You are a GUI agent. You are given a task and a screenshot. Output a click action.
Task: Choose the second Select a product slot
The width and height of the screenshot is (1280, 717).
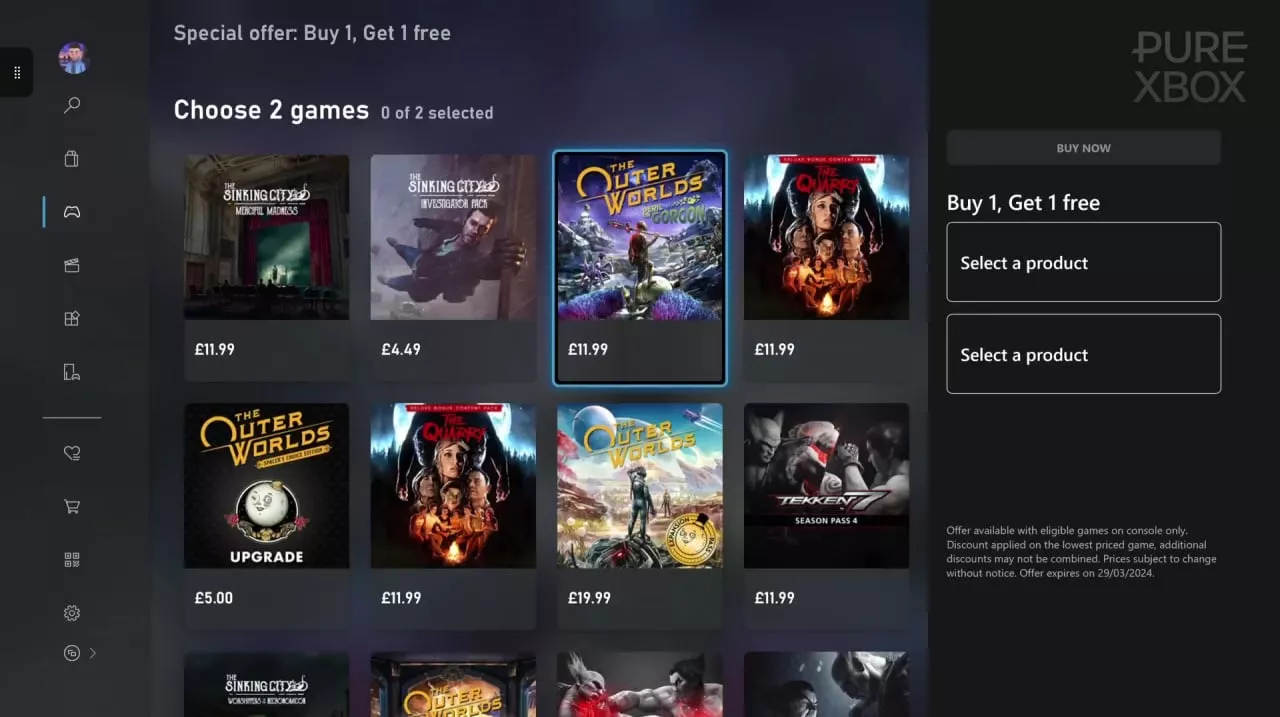coord(1084,354)
